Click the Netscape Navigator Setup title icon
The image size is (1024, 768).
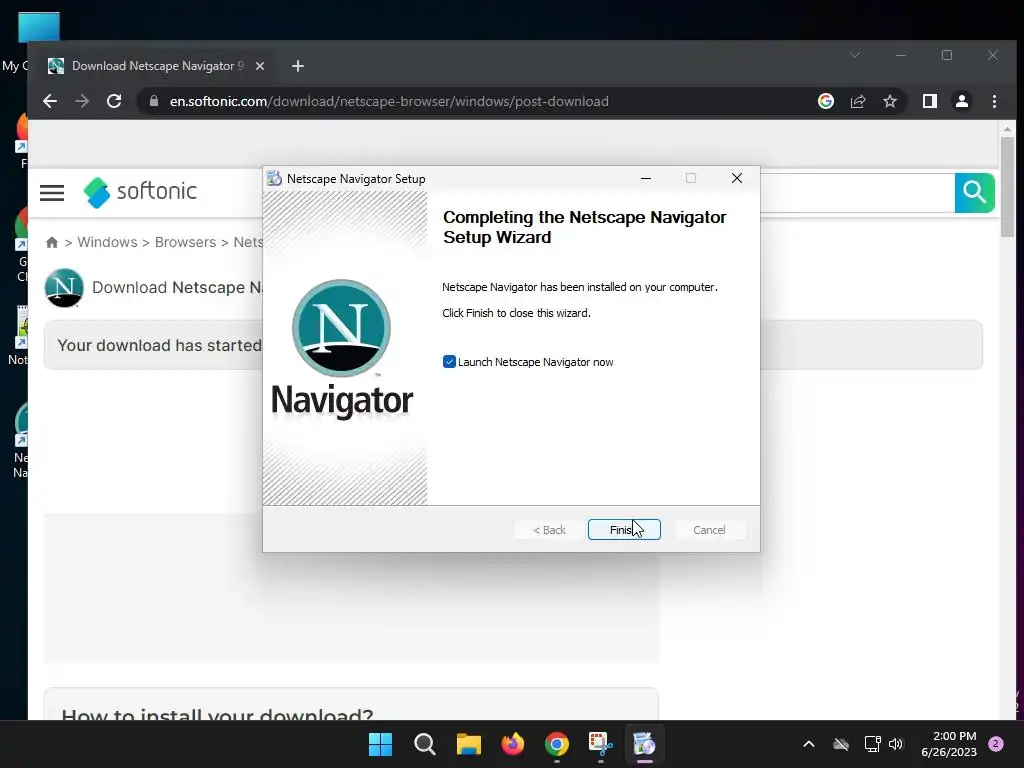[274, 178]
